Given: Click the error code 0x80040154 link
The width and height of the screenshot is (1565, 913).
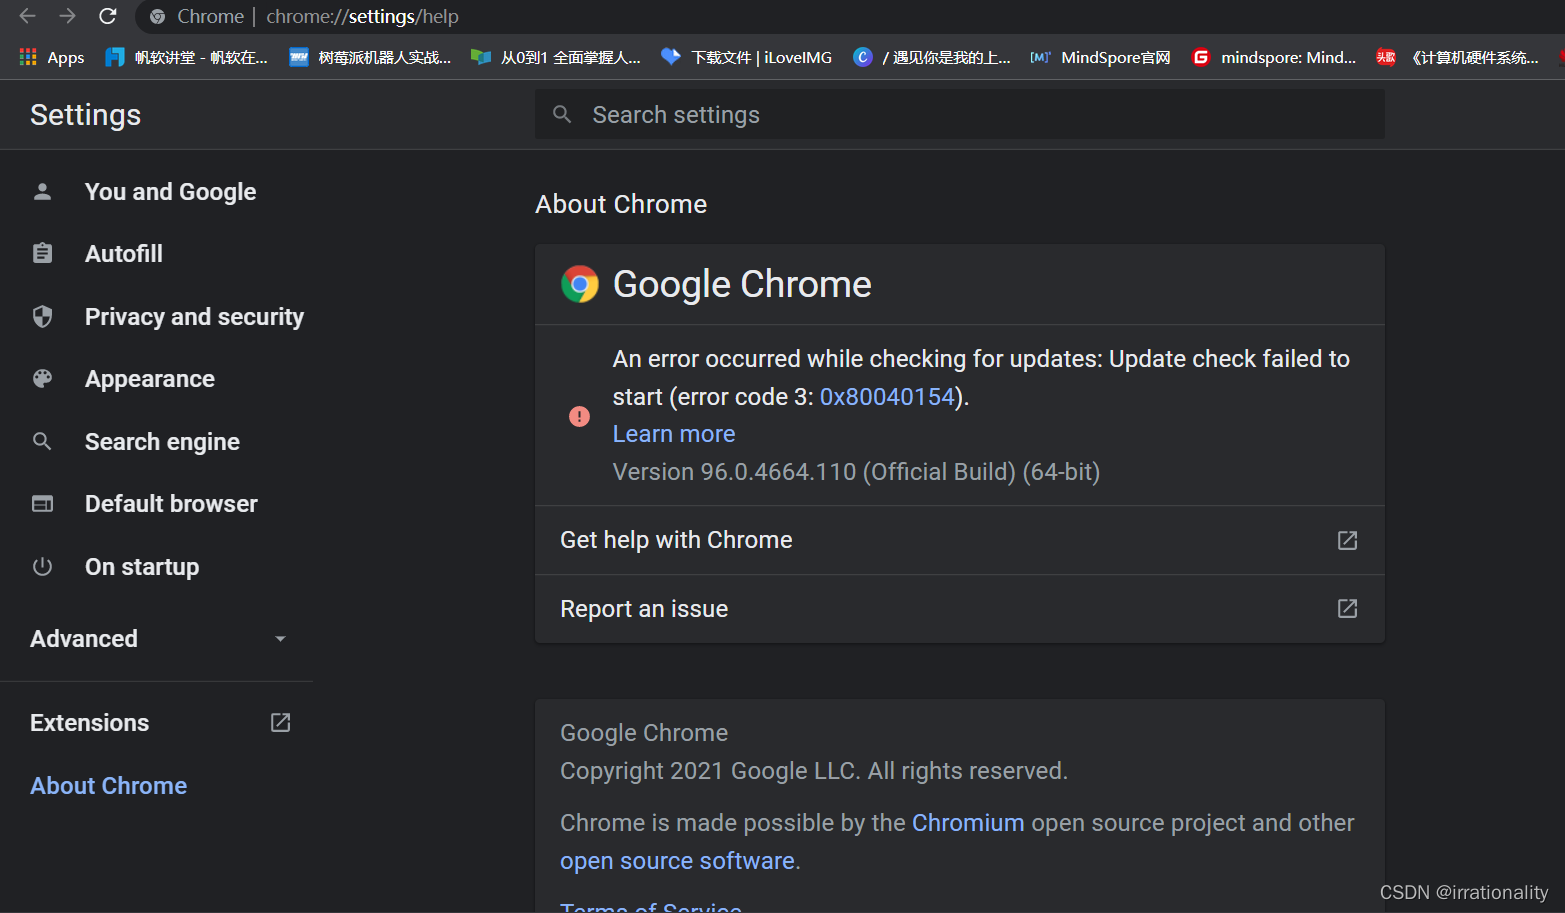Looking at the screenshot, I should click(x=886, y=396).
